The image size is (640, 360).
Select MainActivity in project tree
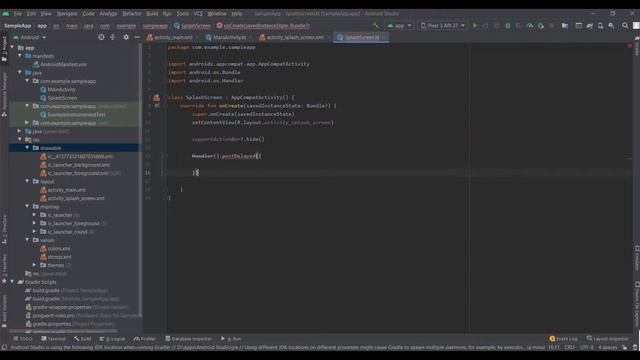coord(61,89)
